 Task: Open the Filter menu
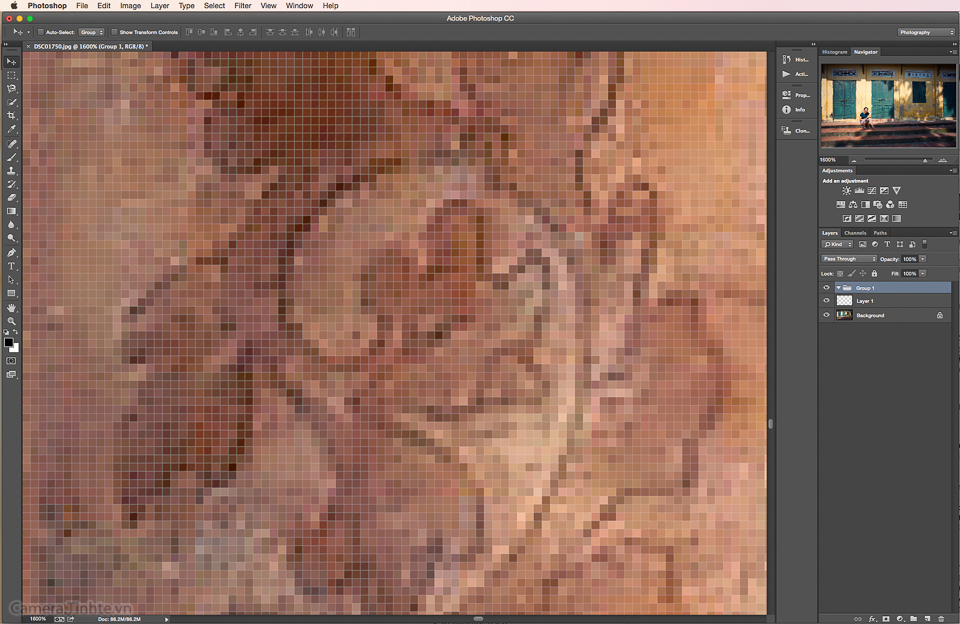pyautogui.click(x=243, y=6)
